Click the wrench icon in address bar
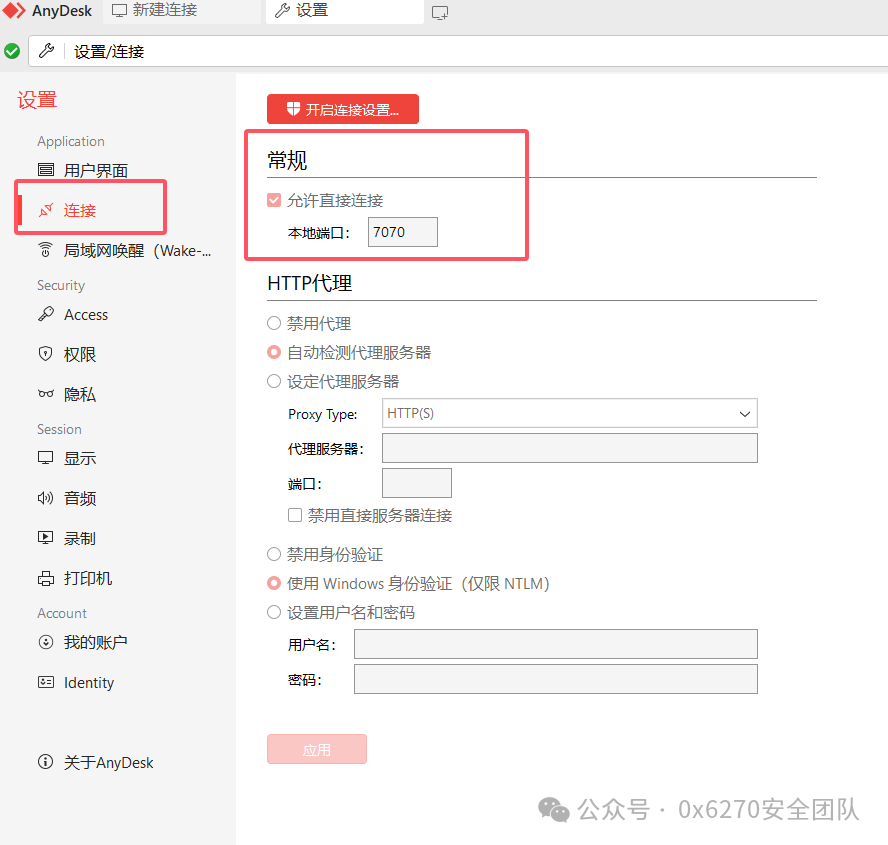Image resolution: width=888 pixels, height=845 pixels. [46, 51]
